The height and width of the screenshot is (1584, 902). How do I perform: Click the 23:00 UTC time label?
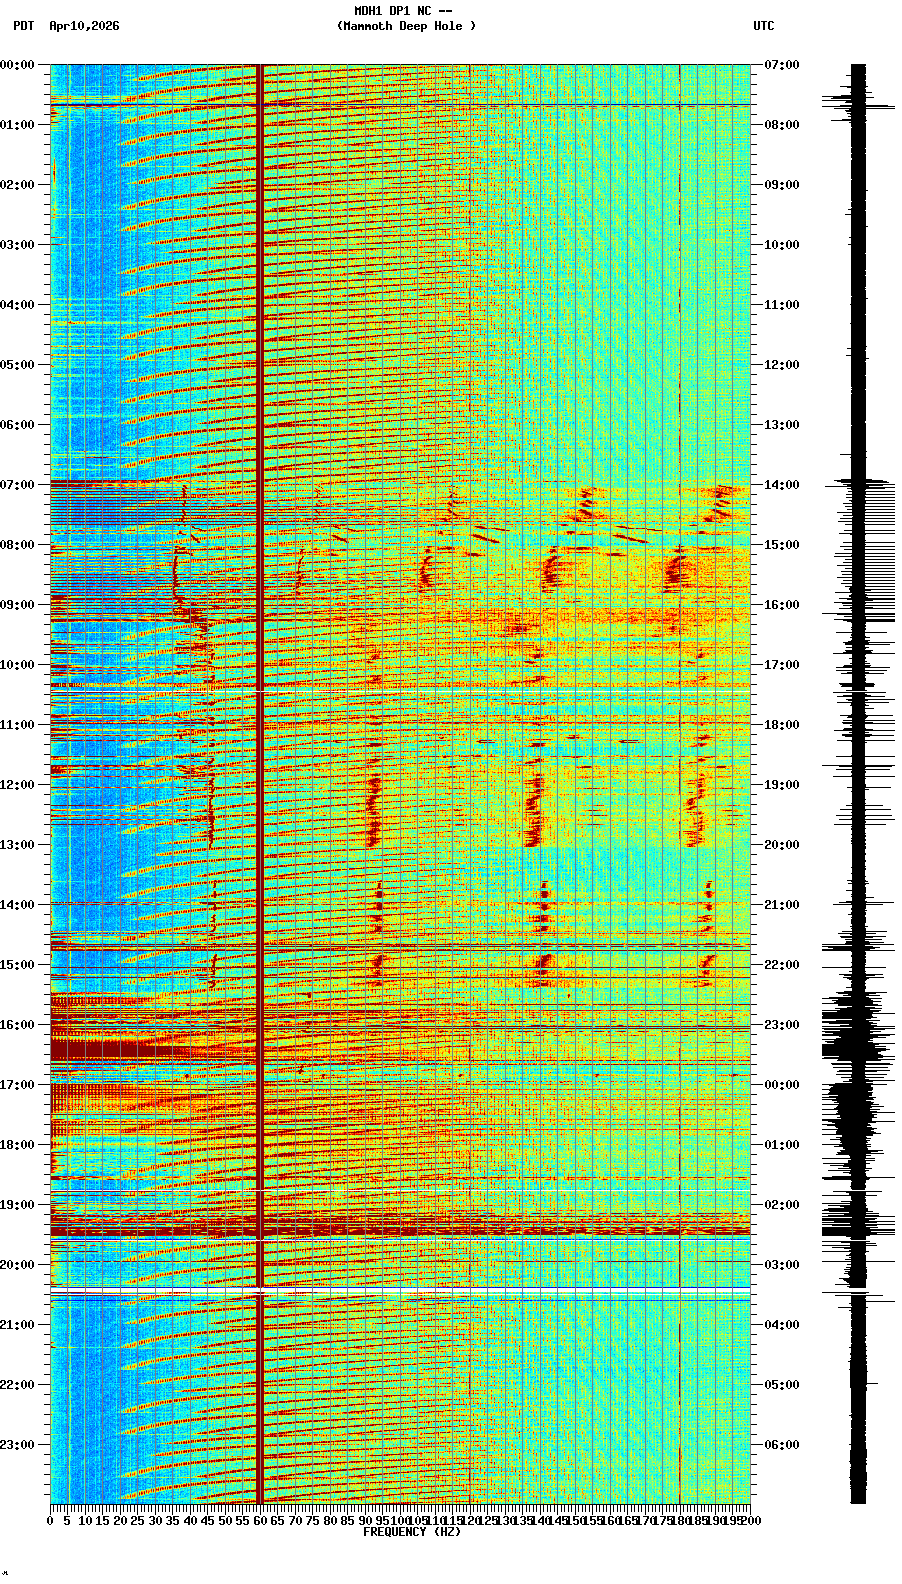pos(782,1025)
